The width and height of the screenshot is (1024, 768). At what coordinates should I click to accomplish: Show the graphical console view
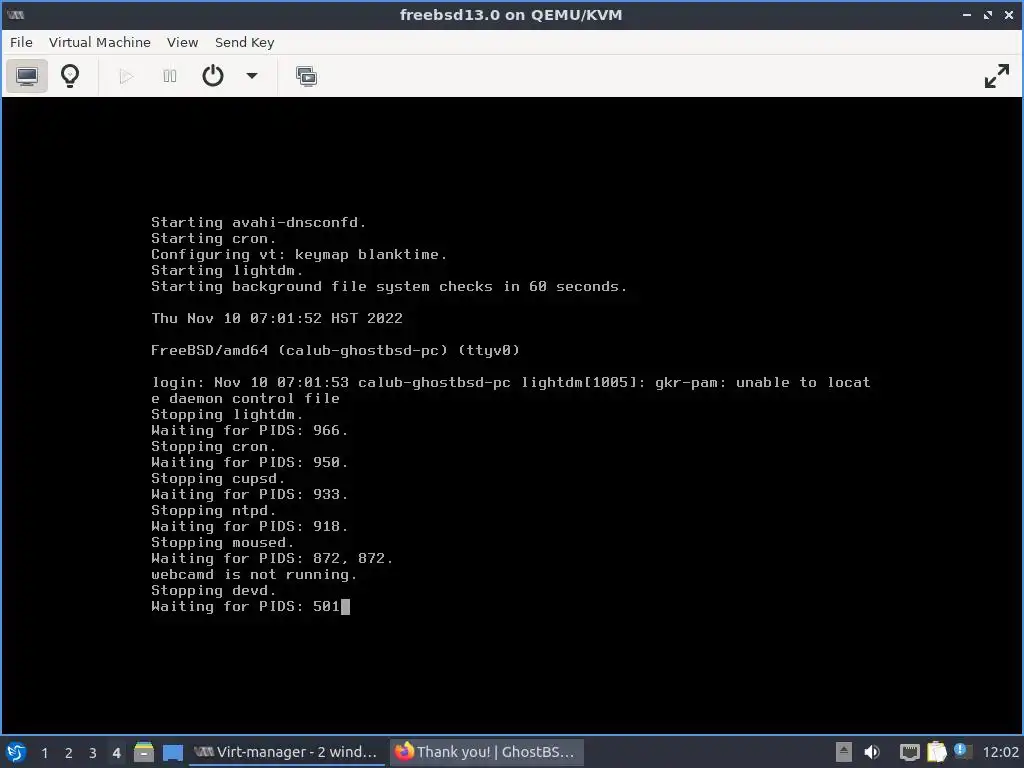pyautogui.click(x=27, y=76)
